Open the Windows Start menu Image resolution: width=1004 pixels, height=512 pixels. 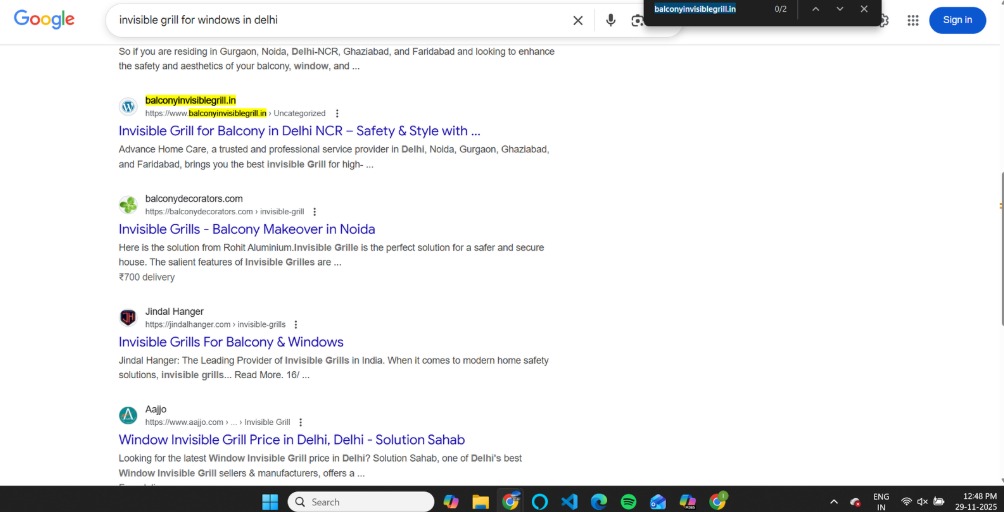tap(270, 501)
